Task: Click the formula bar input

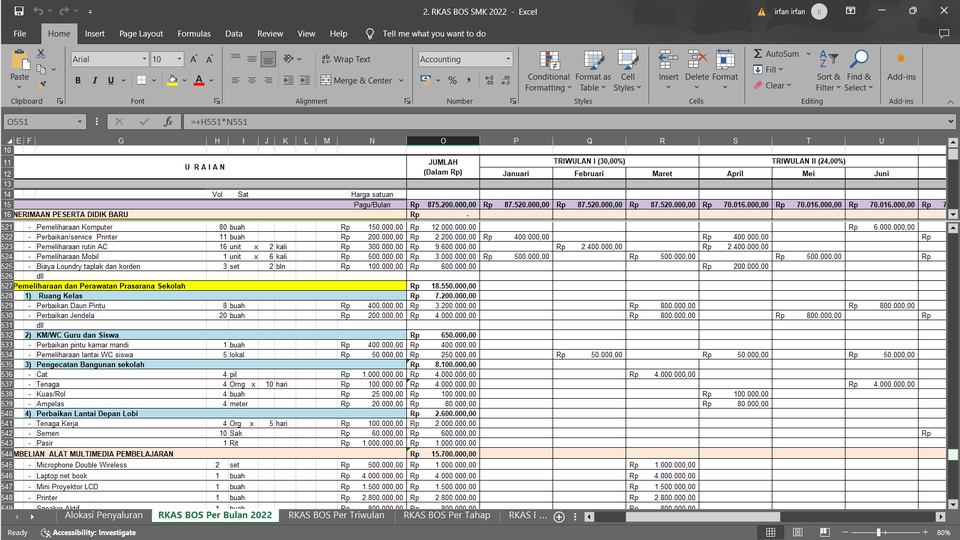Action: coord(564,122)
